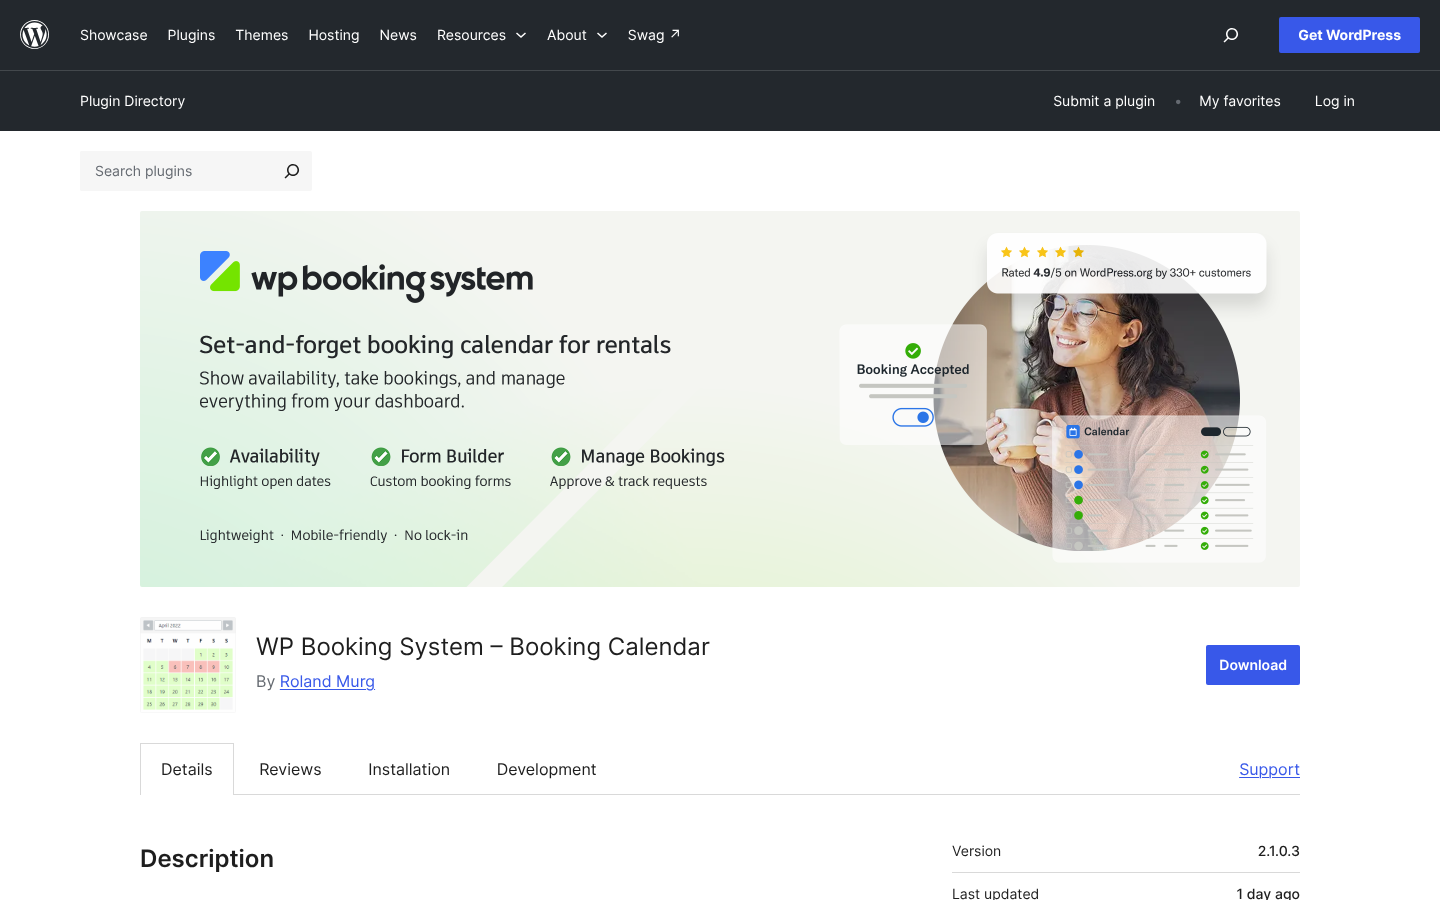Click the plugin calendar thumbnail icon

point(187,665)
